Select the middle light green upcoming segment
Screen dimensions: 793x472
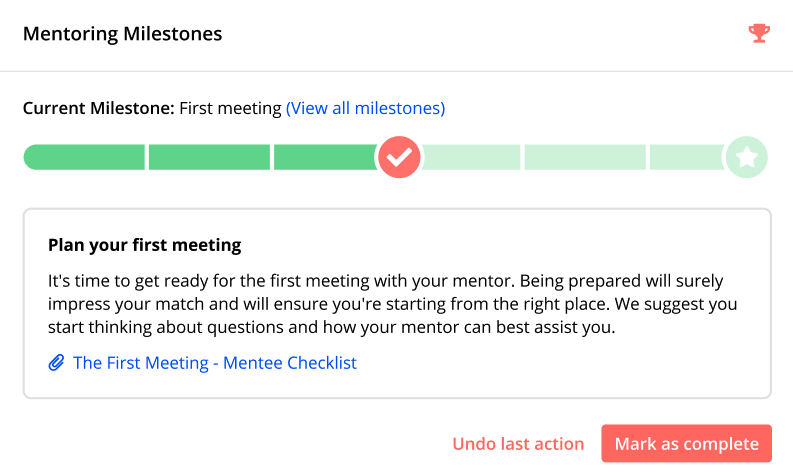[x=585, y=157]
